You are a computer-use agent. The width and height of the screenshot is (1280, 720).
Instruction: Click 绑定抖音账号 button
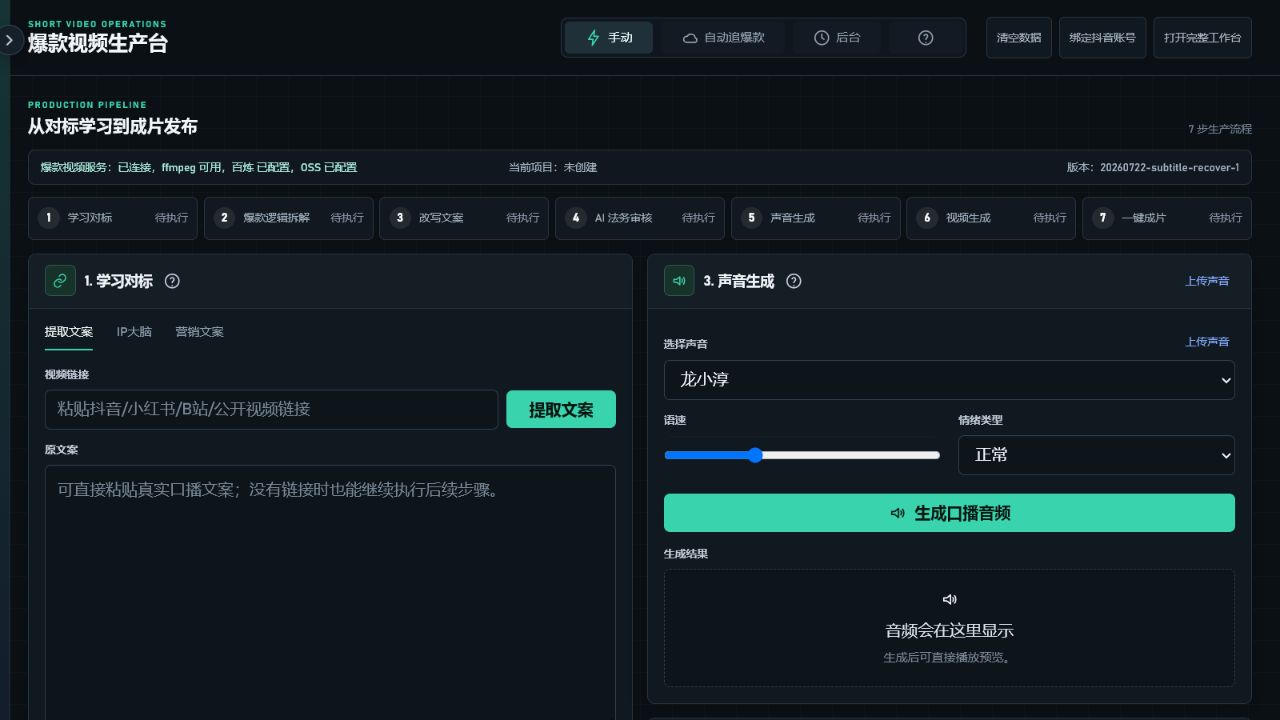pyautogui.click(x=1102, y=38)
